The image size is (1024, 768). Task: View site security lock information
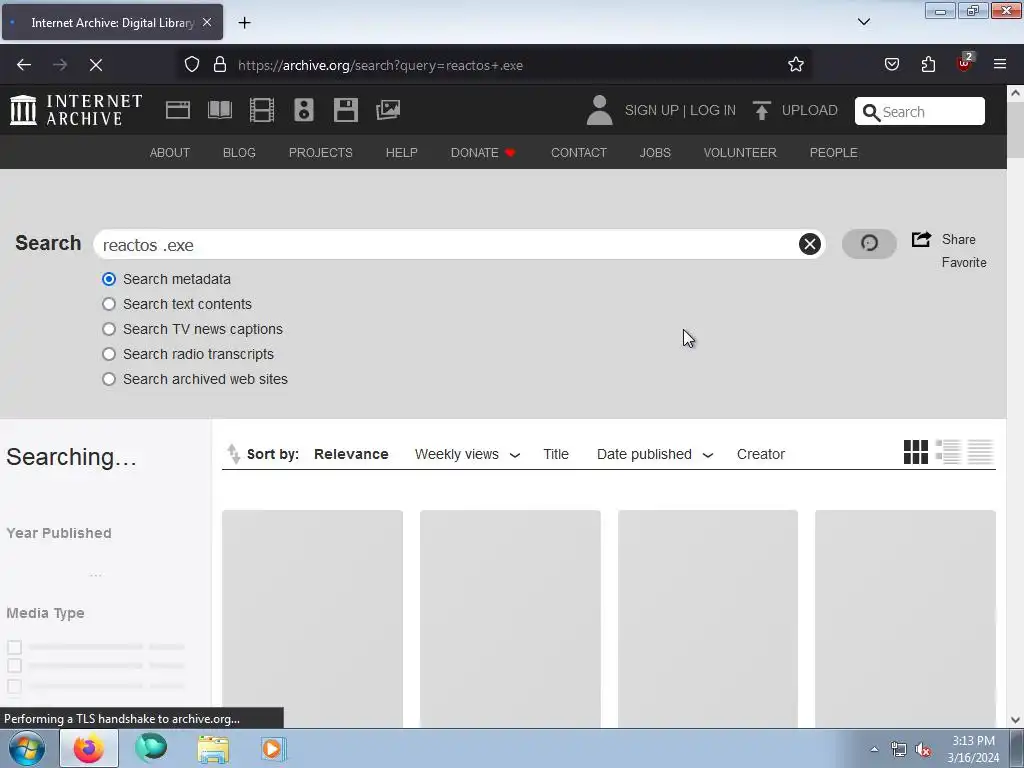220,65
